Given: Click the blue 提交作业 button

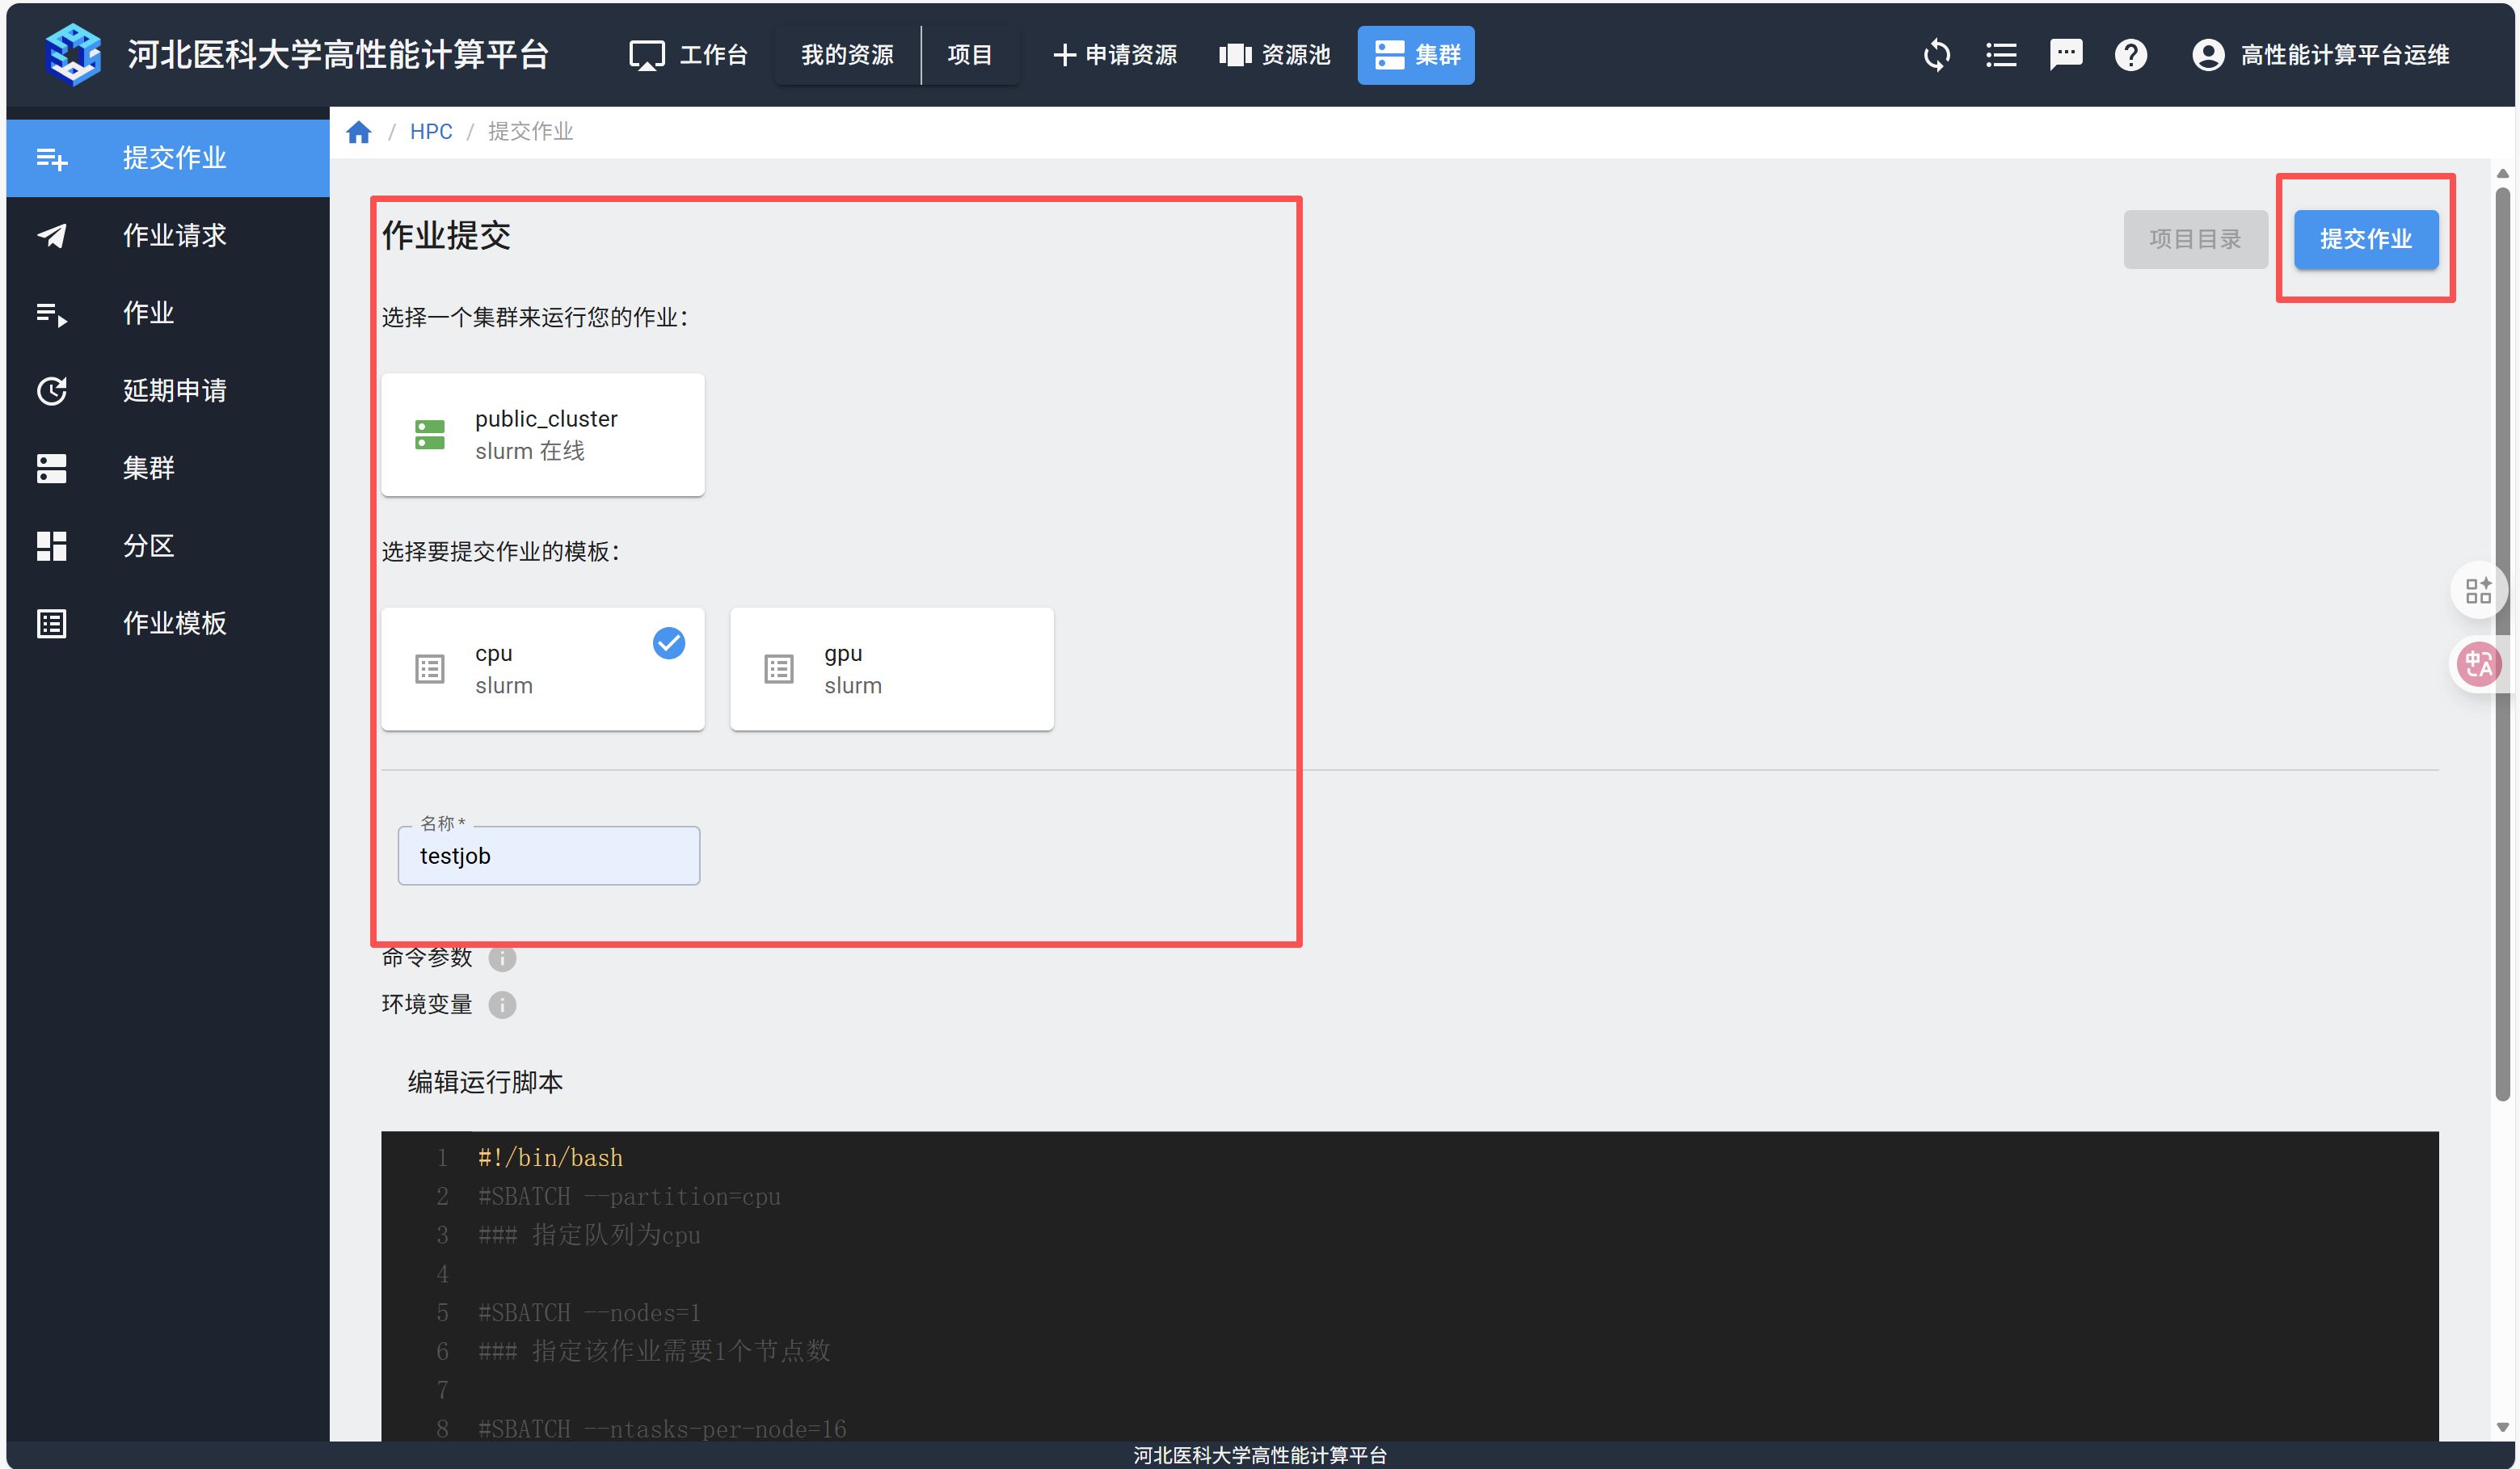Looking at the screenshot, I should coord(2365,239).
